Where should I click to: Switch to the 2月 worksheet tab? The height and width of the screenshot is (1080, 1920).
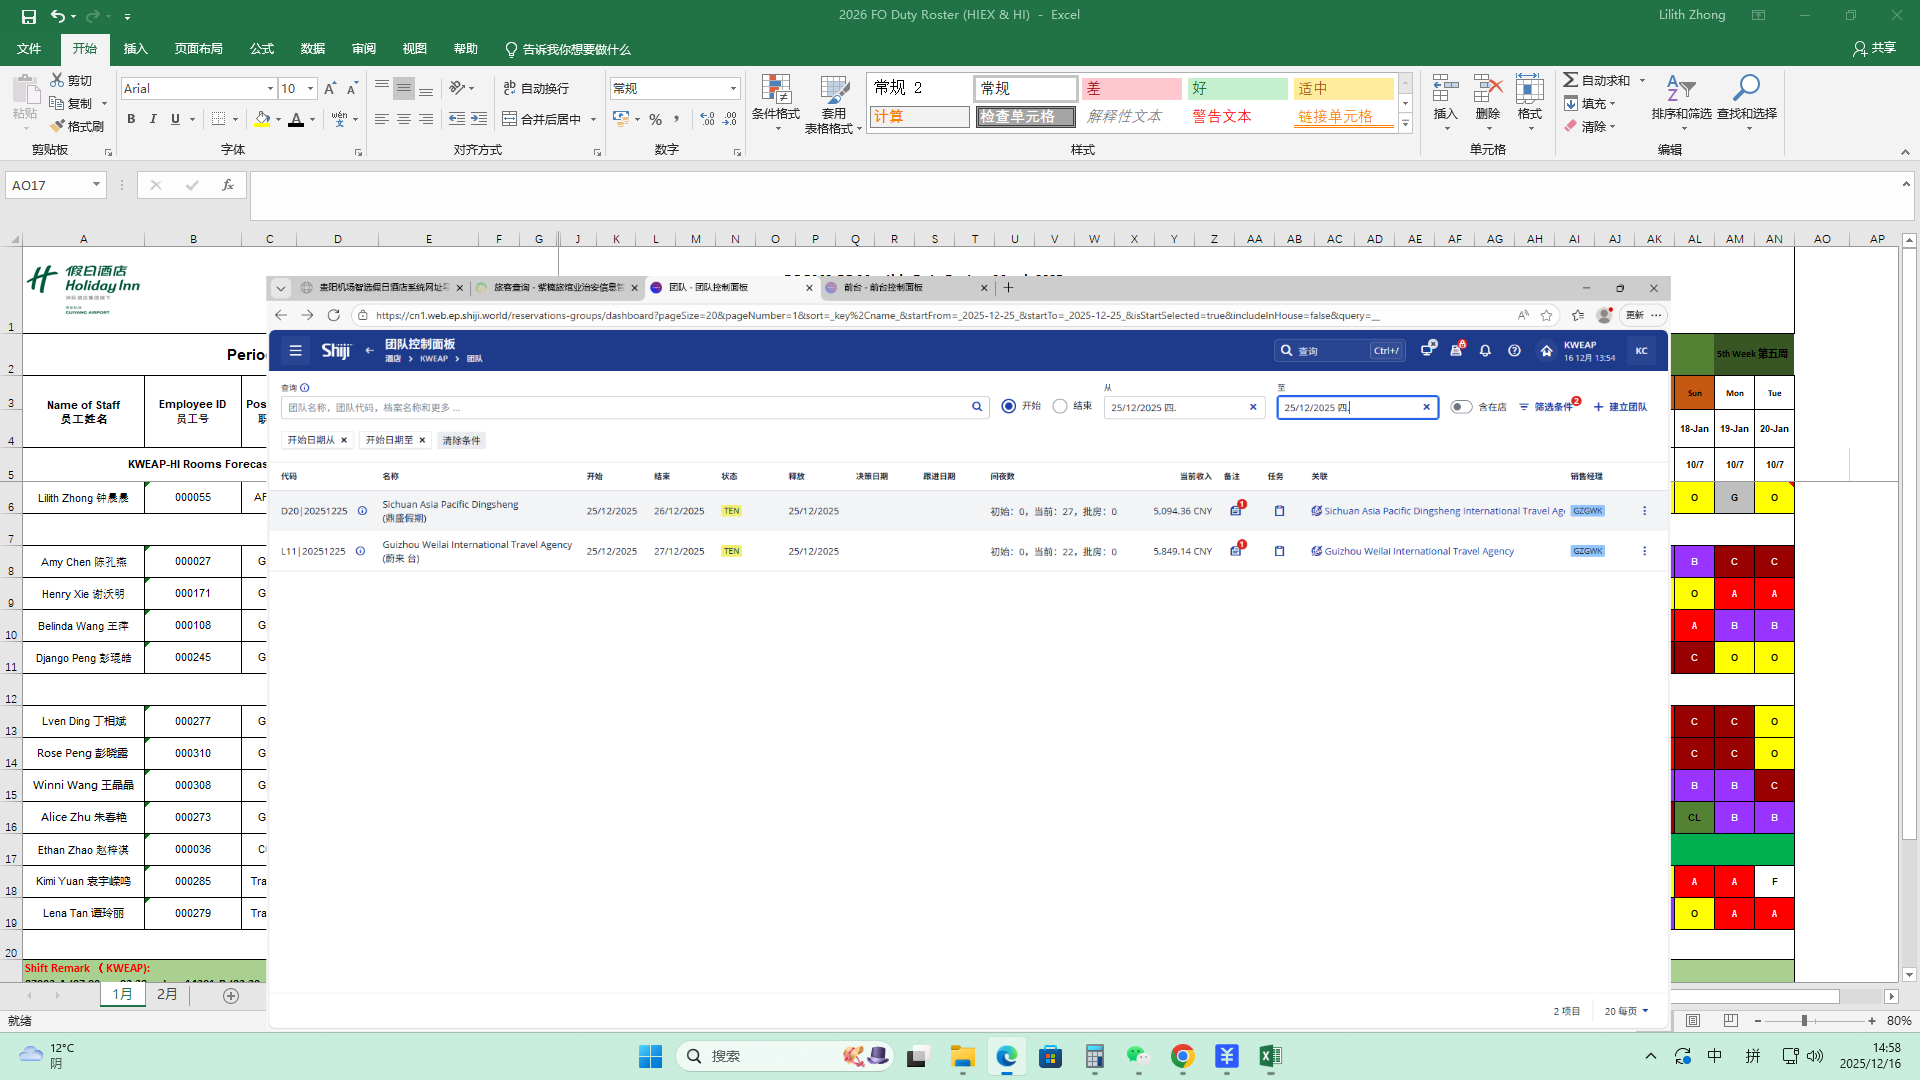167,994
